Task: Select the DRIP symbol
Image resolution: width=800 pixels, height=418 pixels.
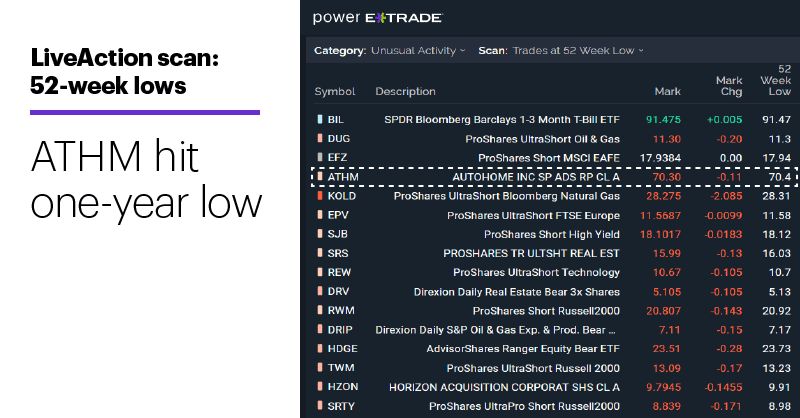Action: click(x=340, y=330)
